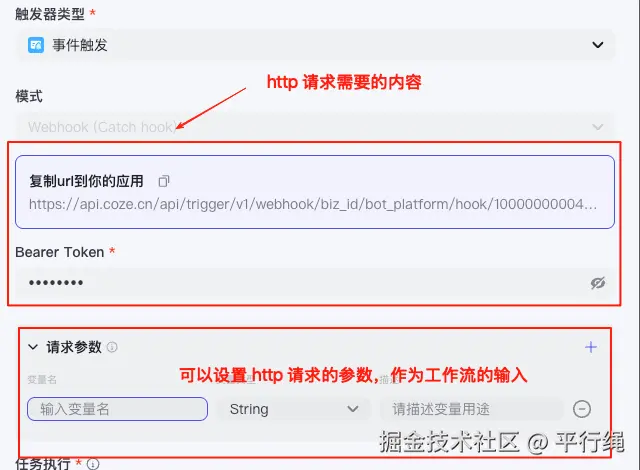This screenshot has width=640, height=470.
Task: Select the 事件触发 trigger type option
Action: (x=80, y=45)
